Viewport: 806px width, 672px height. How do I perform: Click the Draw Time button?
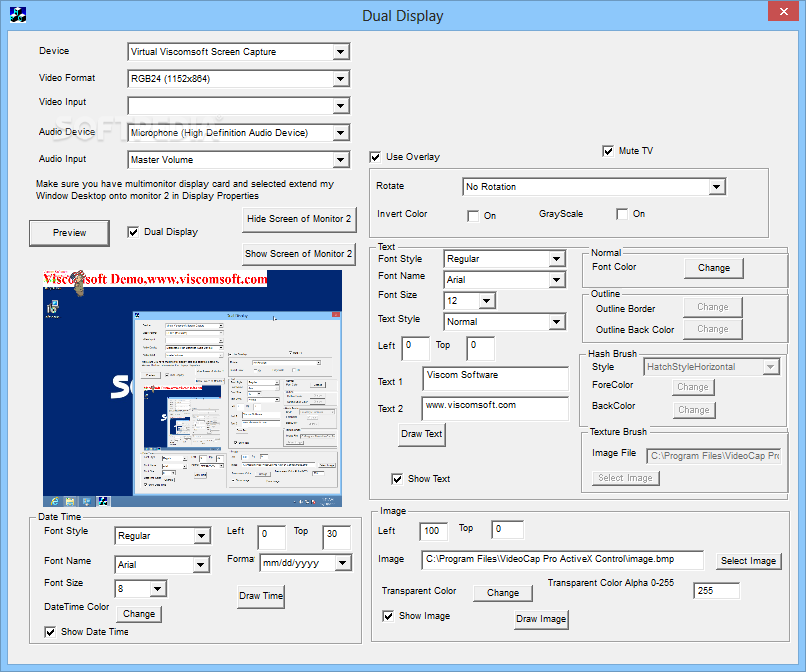pyautogui.click(x=261, y=596)
